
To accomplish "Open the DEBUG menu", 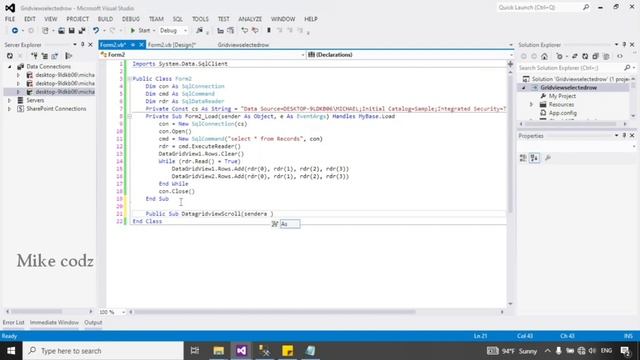I will click(x=131, y=19).
